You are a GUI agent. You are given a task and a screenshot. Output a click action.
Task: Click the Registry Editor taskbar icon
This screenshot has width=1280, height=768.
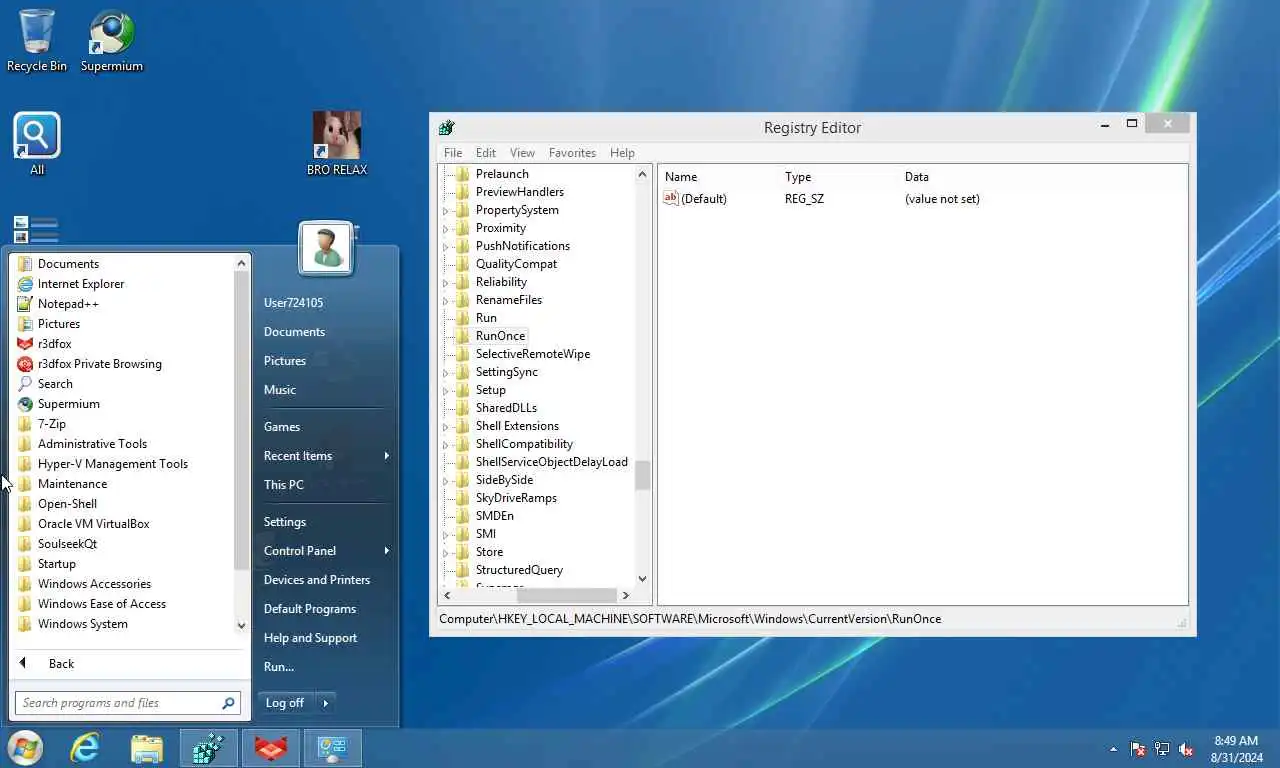pos(208,747)
